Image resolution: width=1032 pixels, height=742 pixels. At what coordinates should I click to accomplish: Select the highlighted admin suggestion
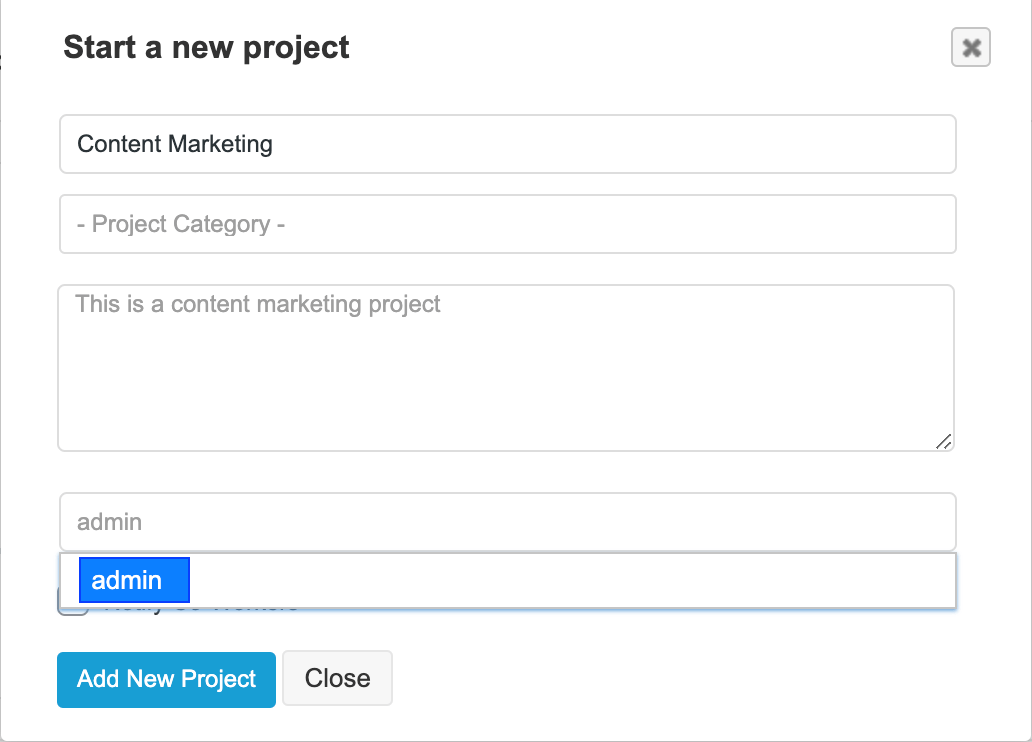click(134, 581)
